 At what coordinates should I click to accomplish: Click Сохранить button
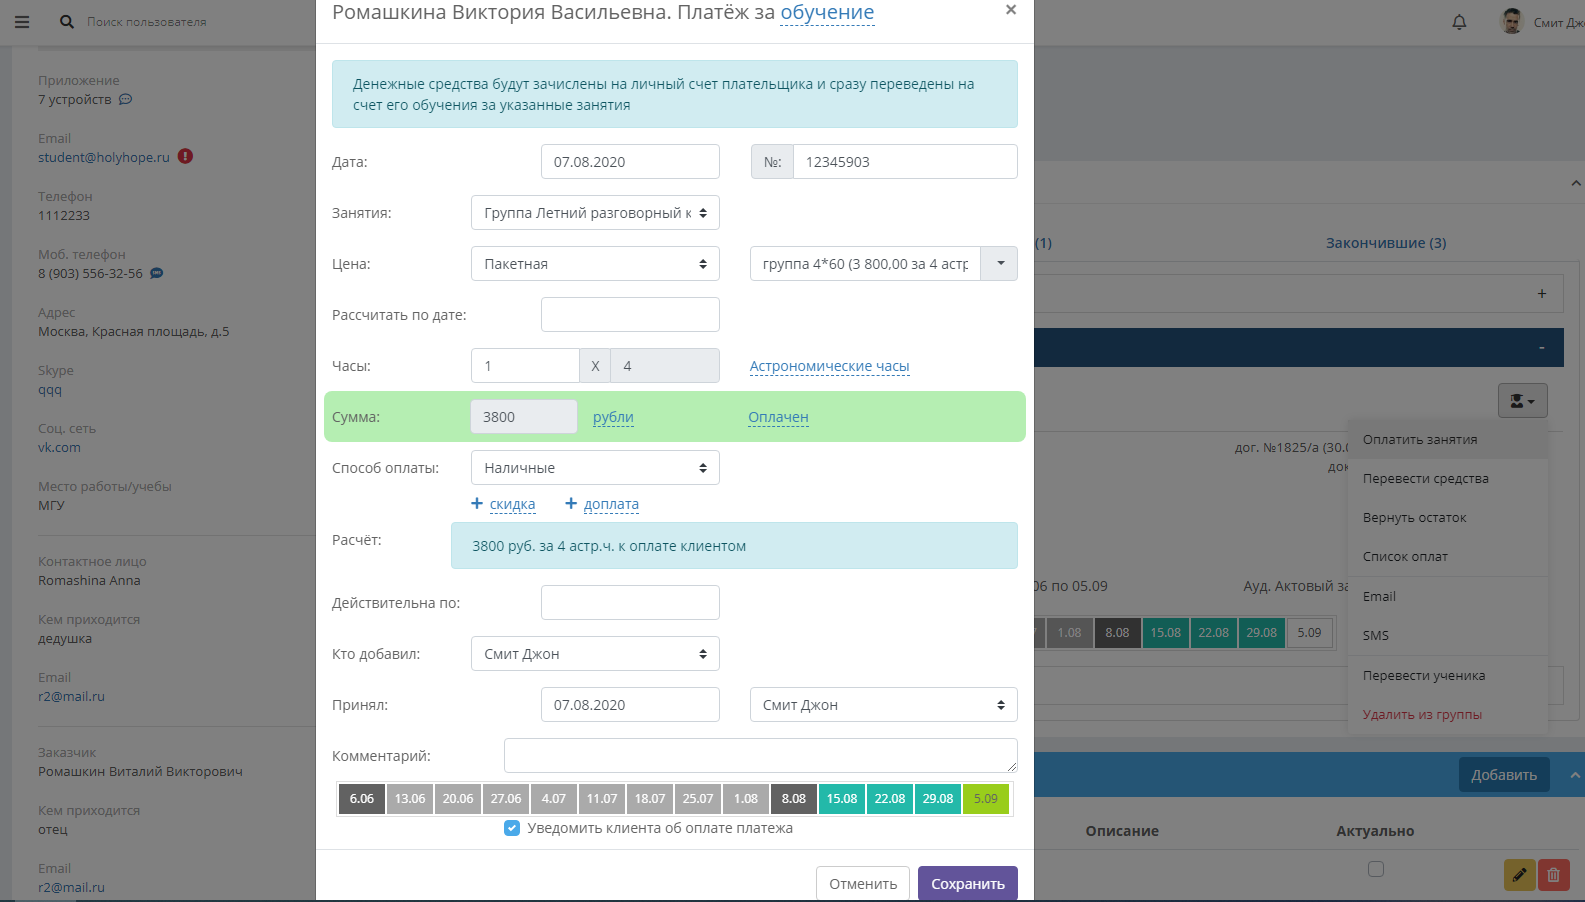968,884
